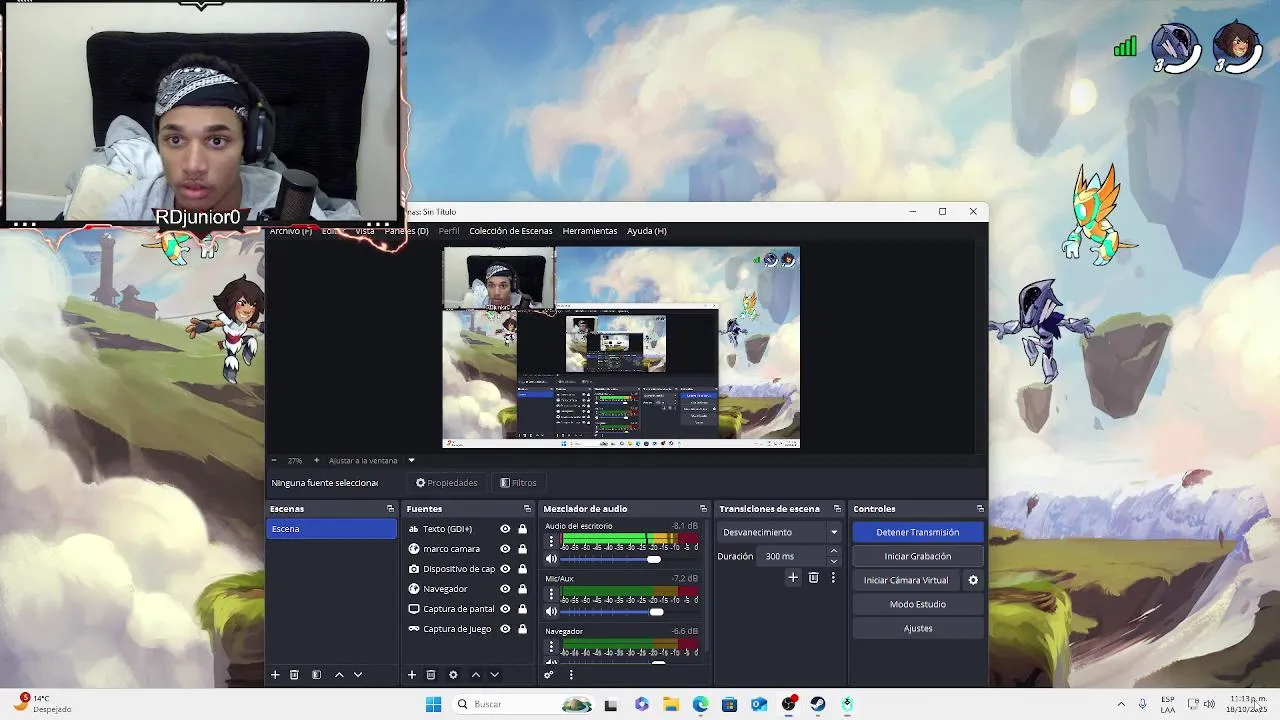
Task: Open source properties gear in Fuentes toolbar
Action: 453,675
